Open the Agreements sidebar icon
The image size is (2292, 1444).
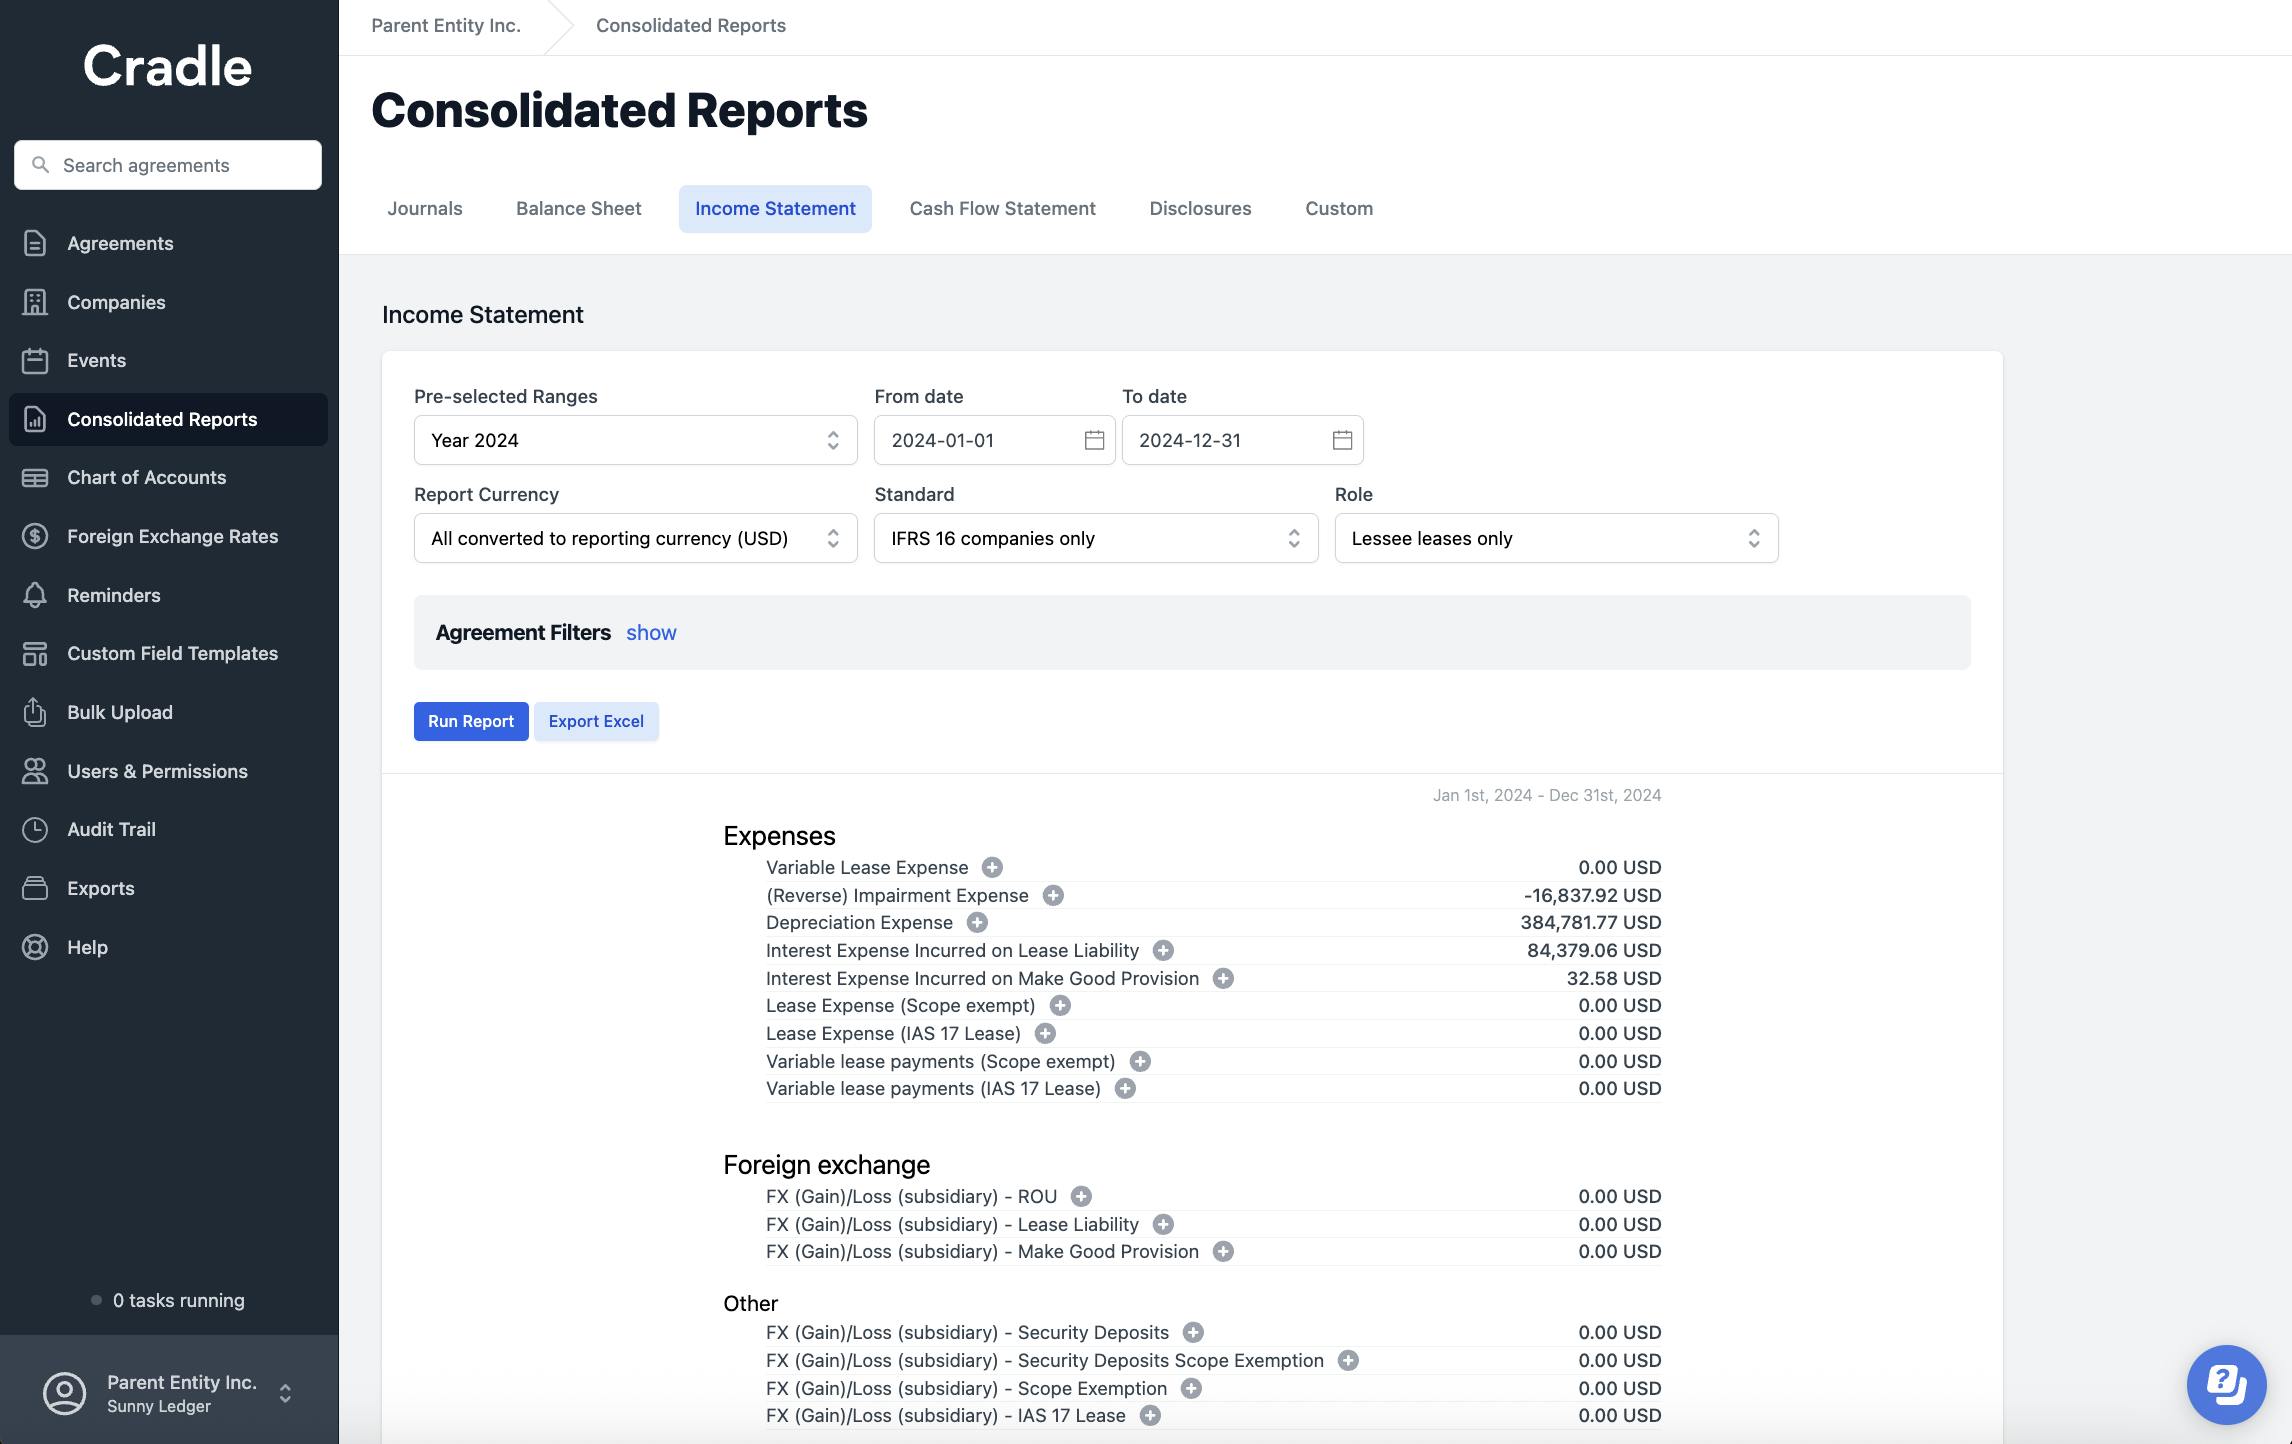(x=35, y=243)
